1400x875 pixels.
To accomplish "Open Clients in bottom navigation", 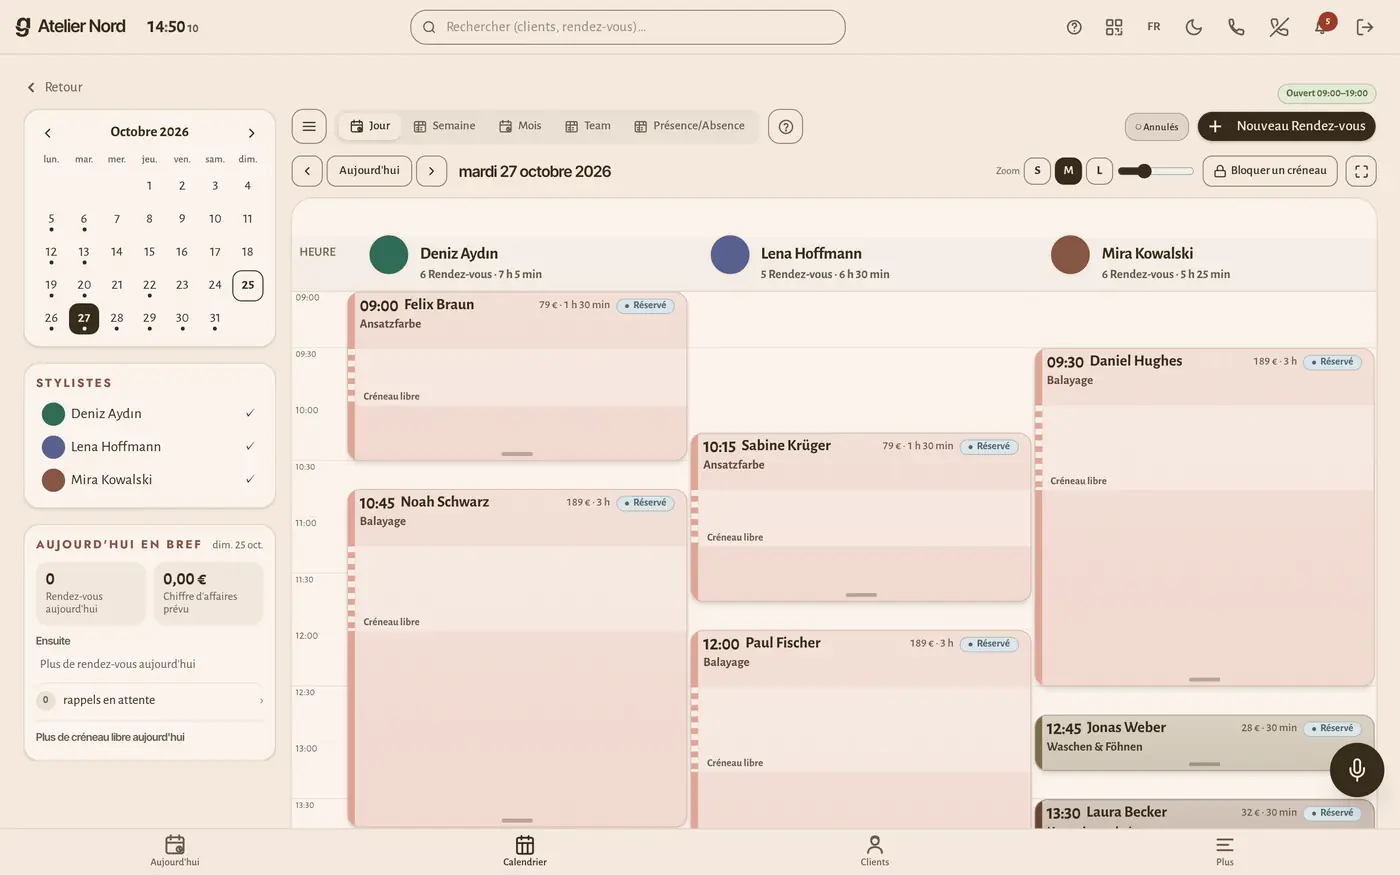I will coord(875,851).
